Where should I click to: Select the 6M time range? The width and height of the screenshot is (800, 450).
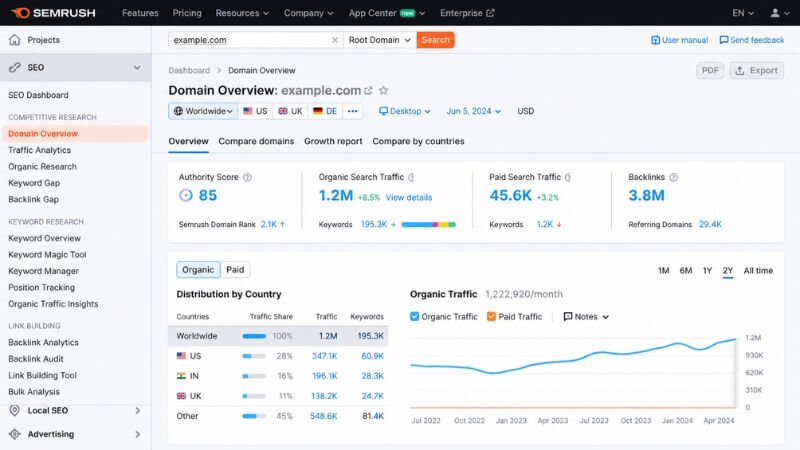[686, 270]
